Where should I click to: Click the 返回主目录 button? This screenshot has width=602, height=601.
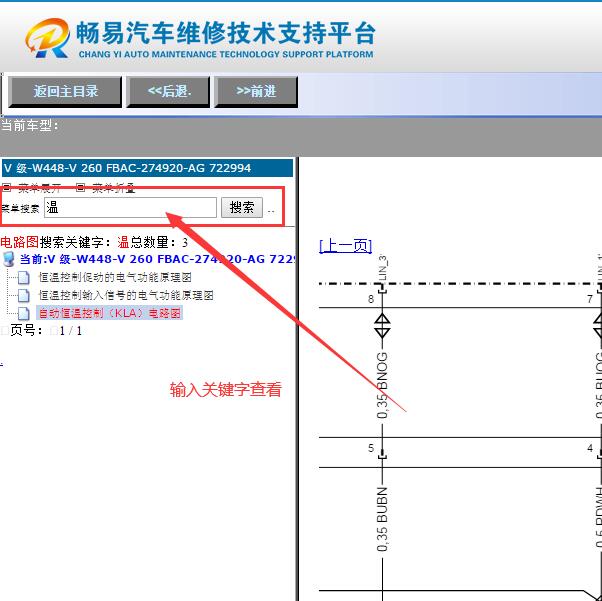pyautogui.click(x=65, y=92)
